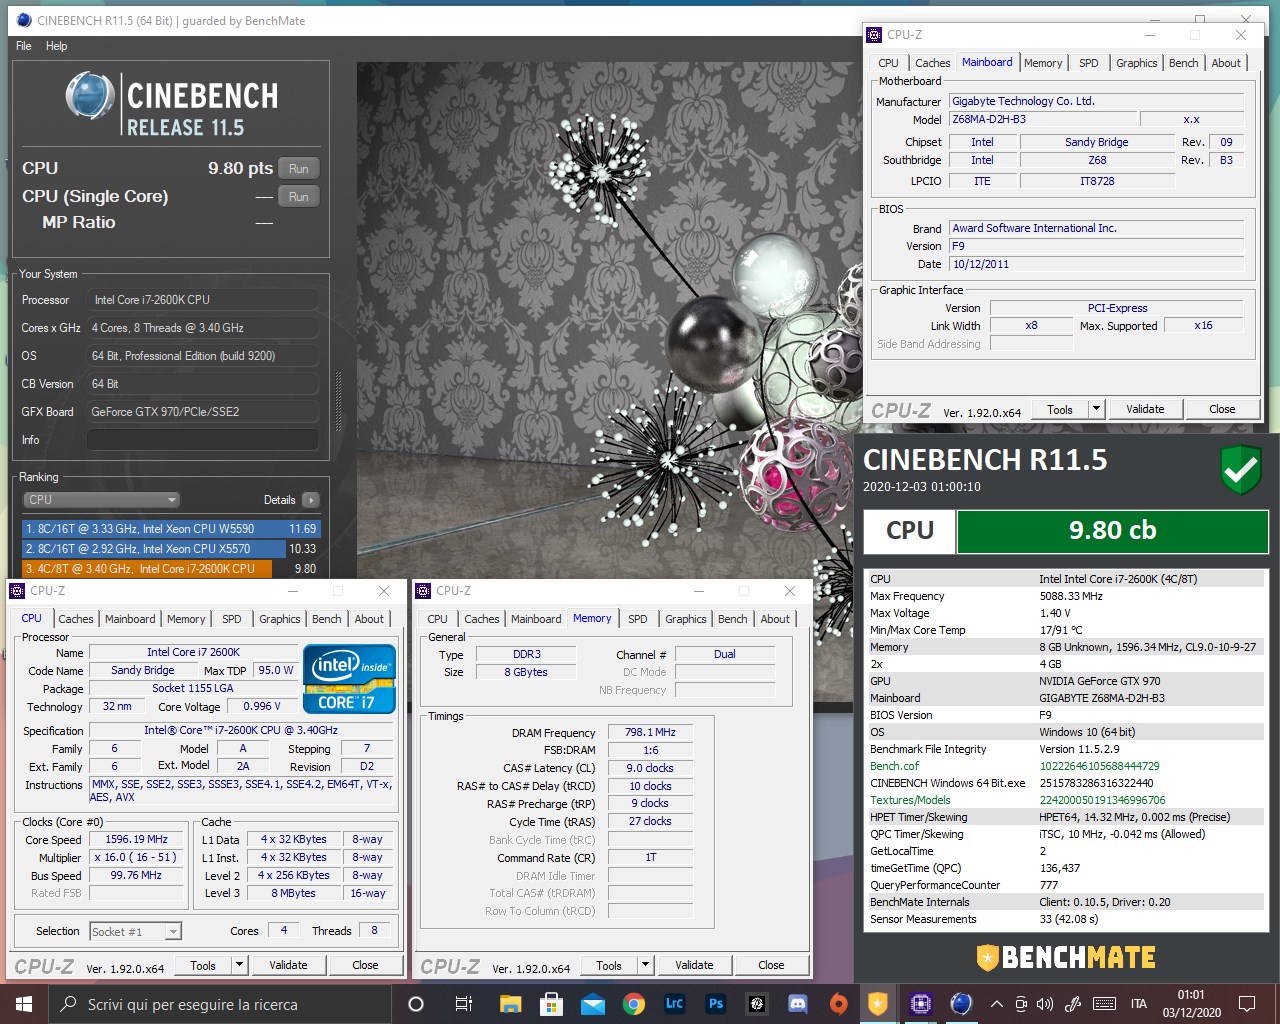
Task: Click Validate in the CPU-tab CPU-Z window
Action: [x=288, y=965]
